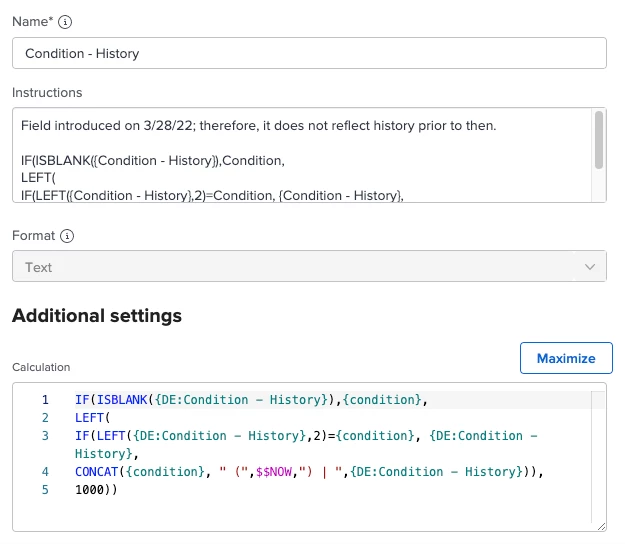Click the info icon beside Format label
This screenshot has height=544, width=625.
point(67,237)
